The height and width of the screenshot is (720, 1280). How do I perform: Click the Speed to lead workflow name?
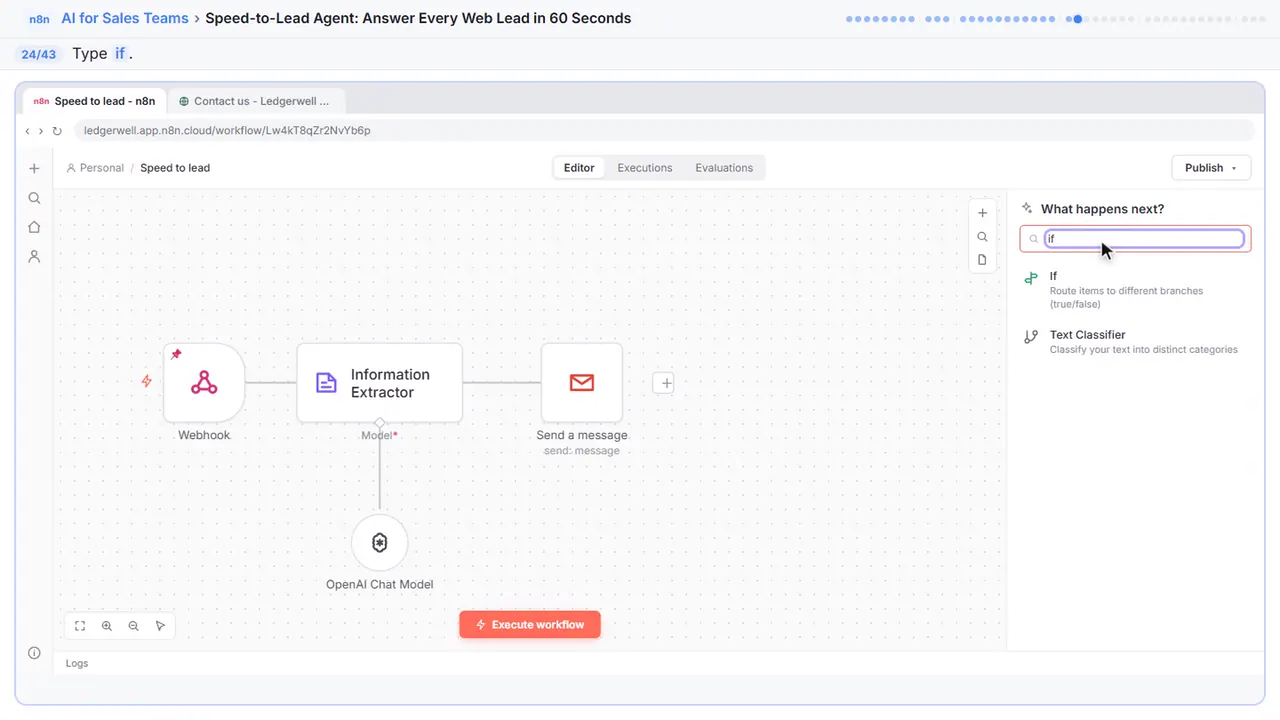coord(175,168)
